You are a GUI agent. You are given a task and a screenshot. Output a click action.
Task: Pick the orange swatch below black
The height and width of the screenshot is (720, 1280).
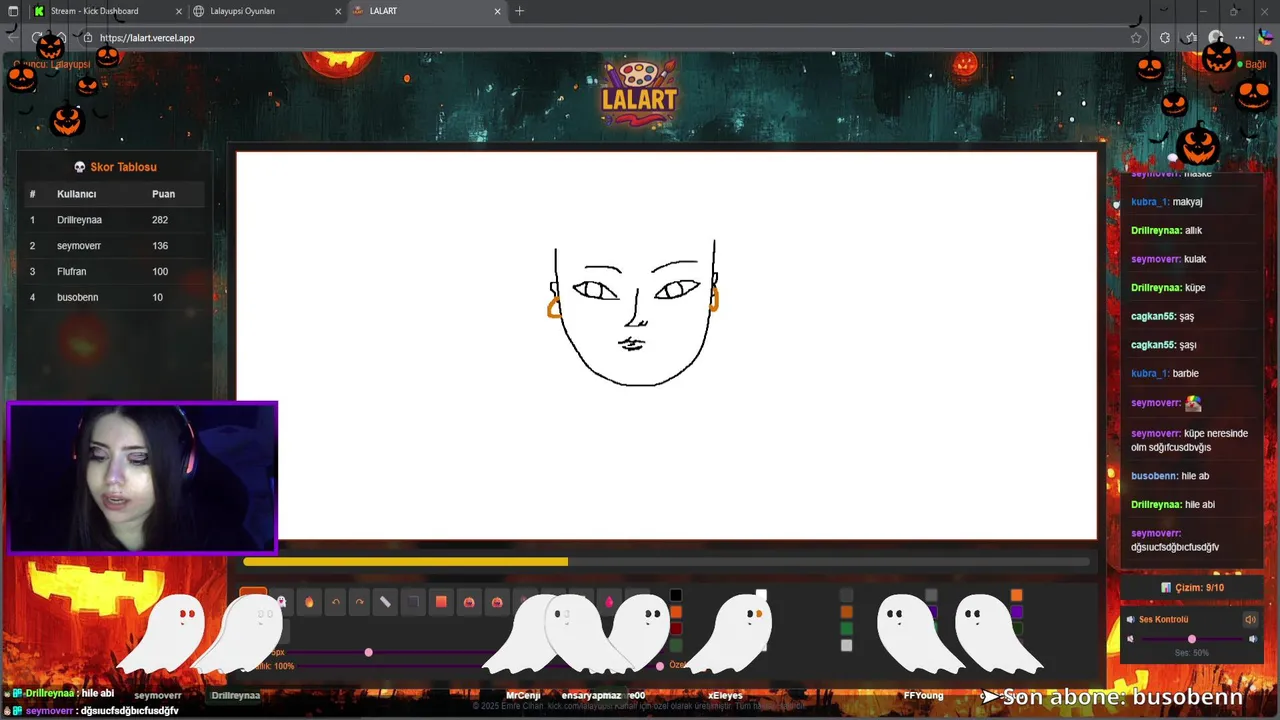click(x=676, y=612)
